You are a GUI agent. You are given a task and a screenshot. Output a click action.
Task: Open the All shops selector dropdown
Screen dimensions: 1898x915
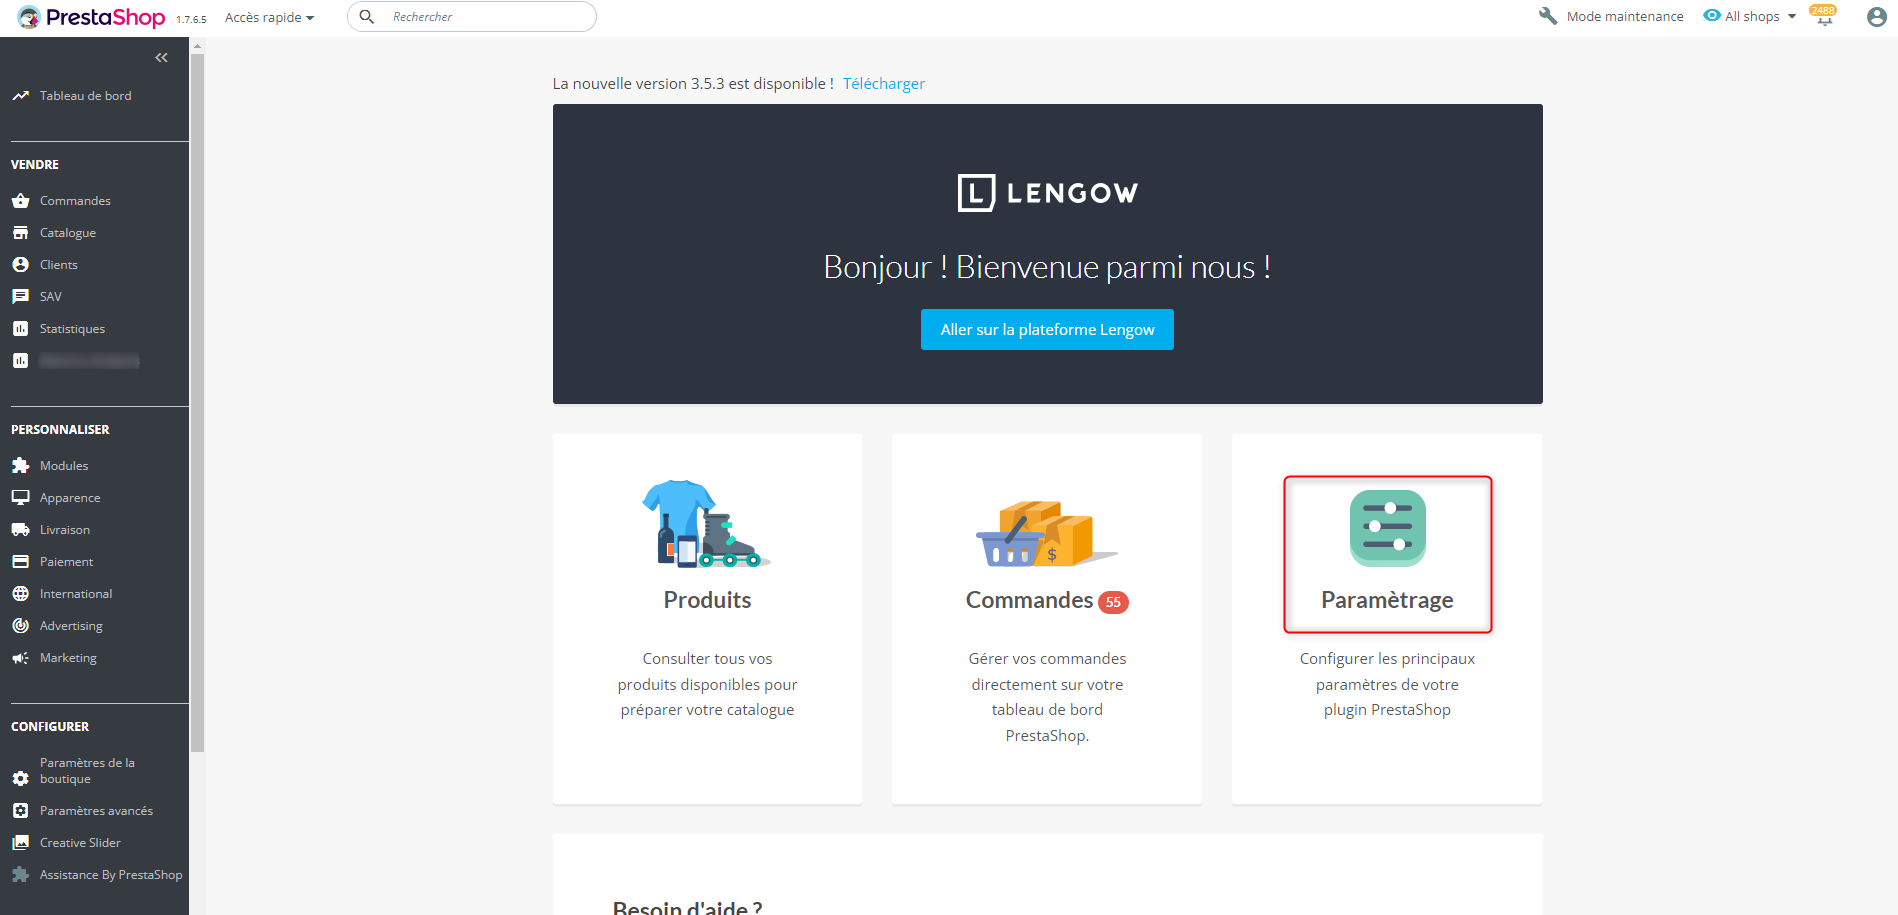pos(1751,17)
